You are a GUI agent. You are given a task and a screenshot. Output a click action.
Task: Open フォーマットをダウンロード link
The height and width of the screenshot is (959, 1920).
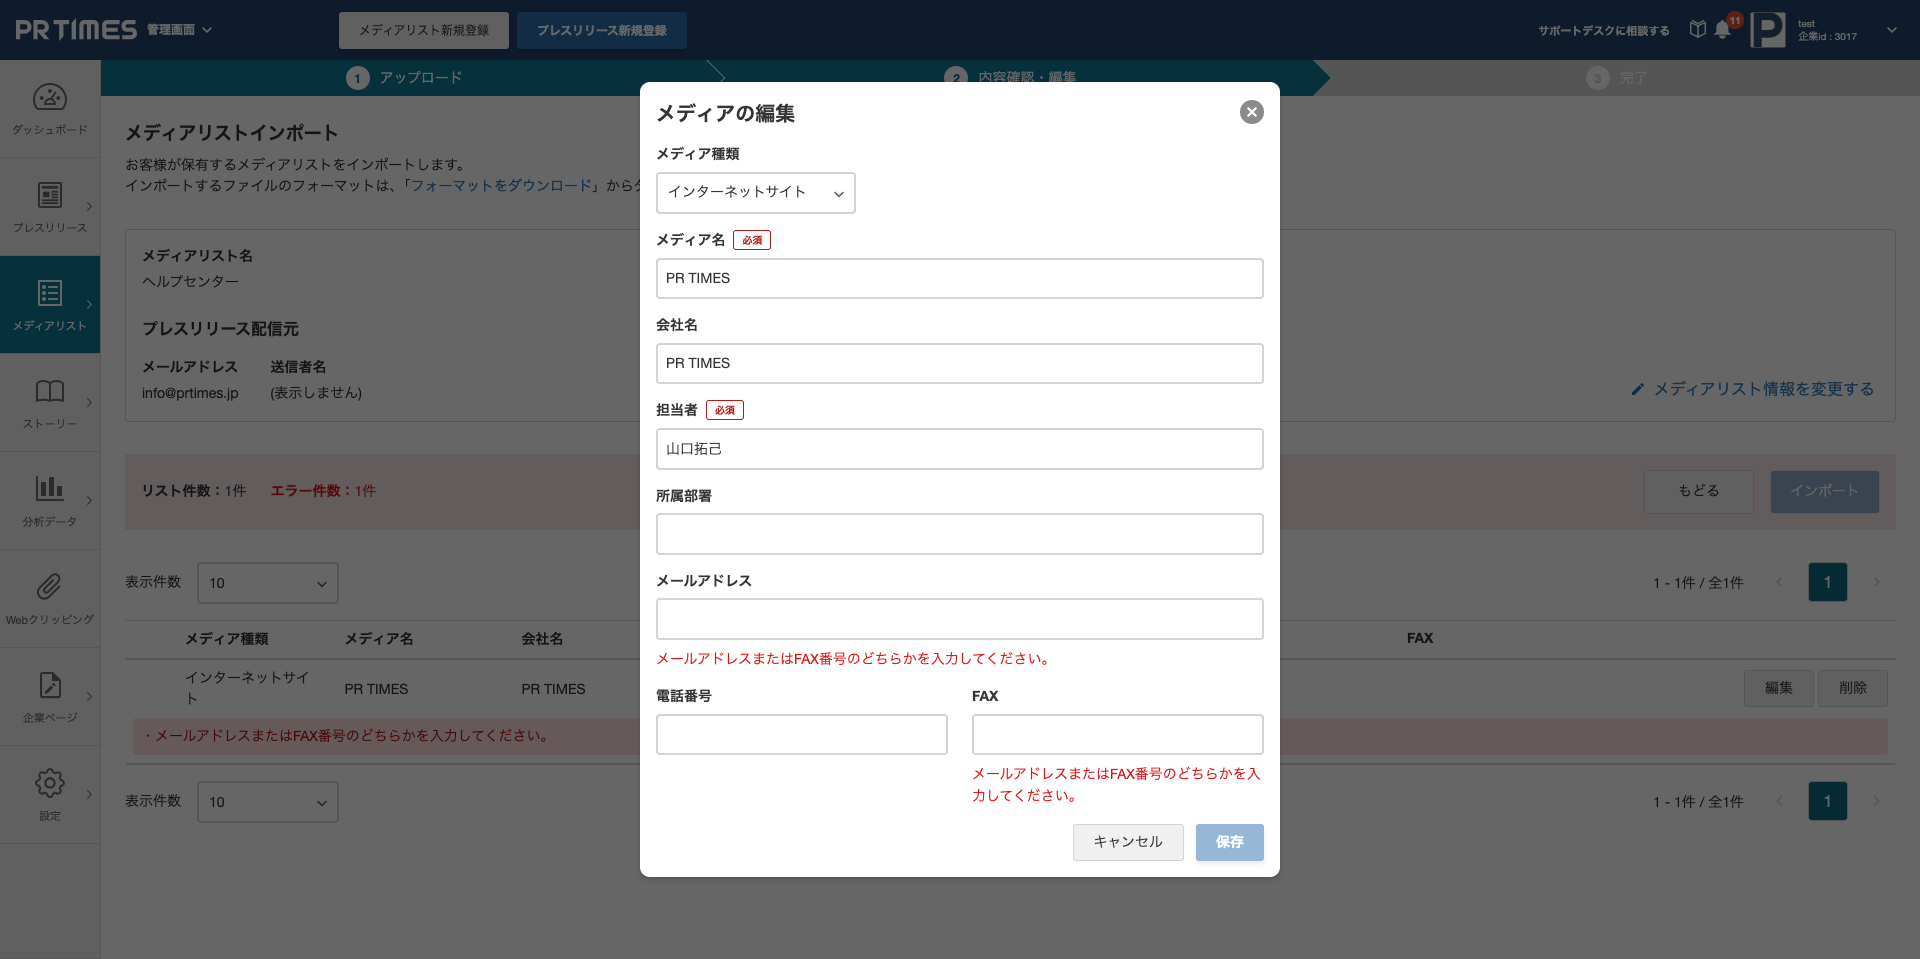[502, 186]
